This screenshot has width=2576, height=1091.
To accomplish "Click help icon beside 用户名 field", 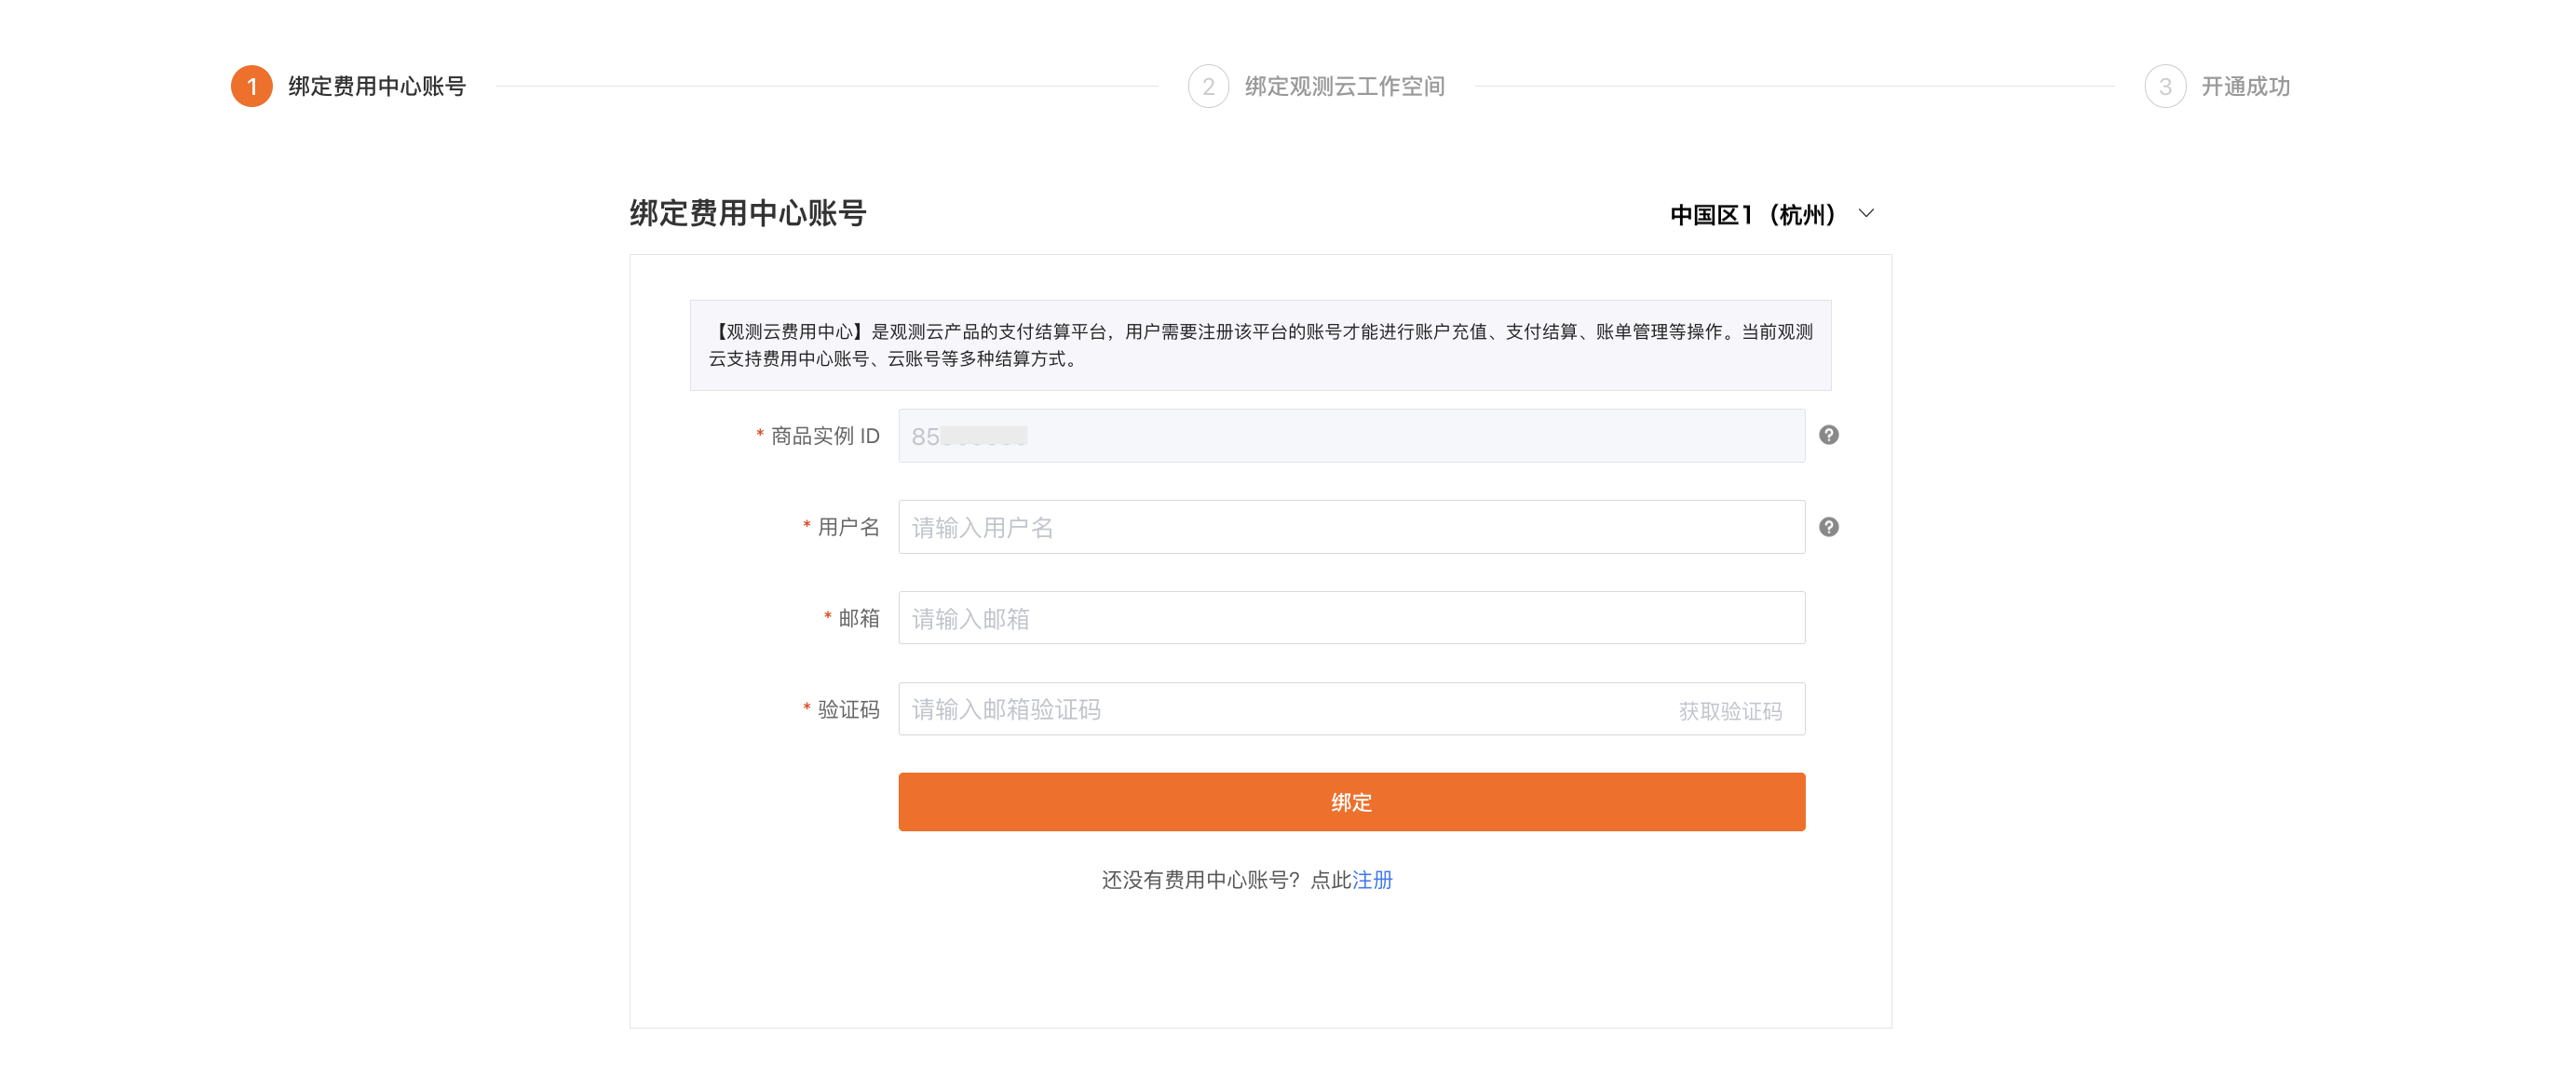I will [x=1828, y=527].
